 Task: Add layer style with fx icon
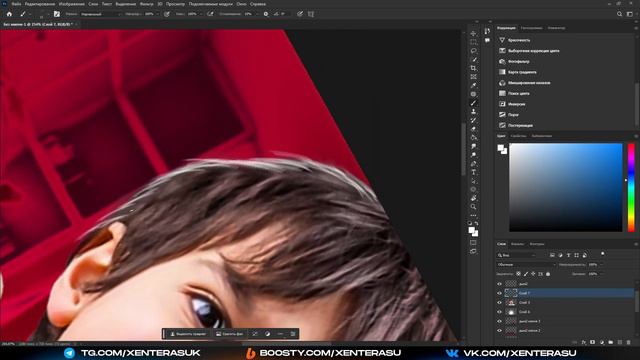(x=584, y=342)
